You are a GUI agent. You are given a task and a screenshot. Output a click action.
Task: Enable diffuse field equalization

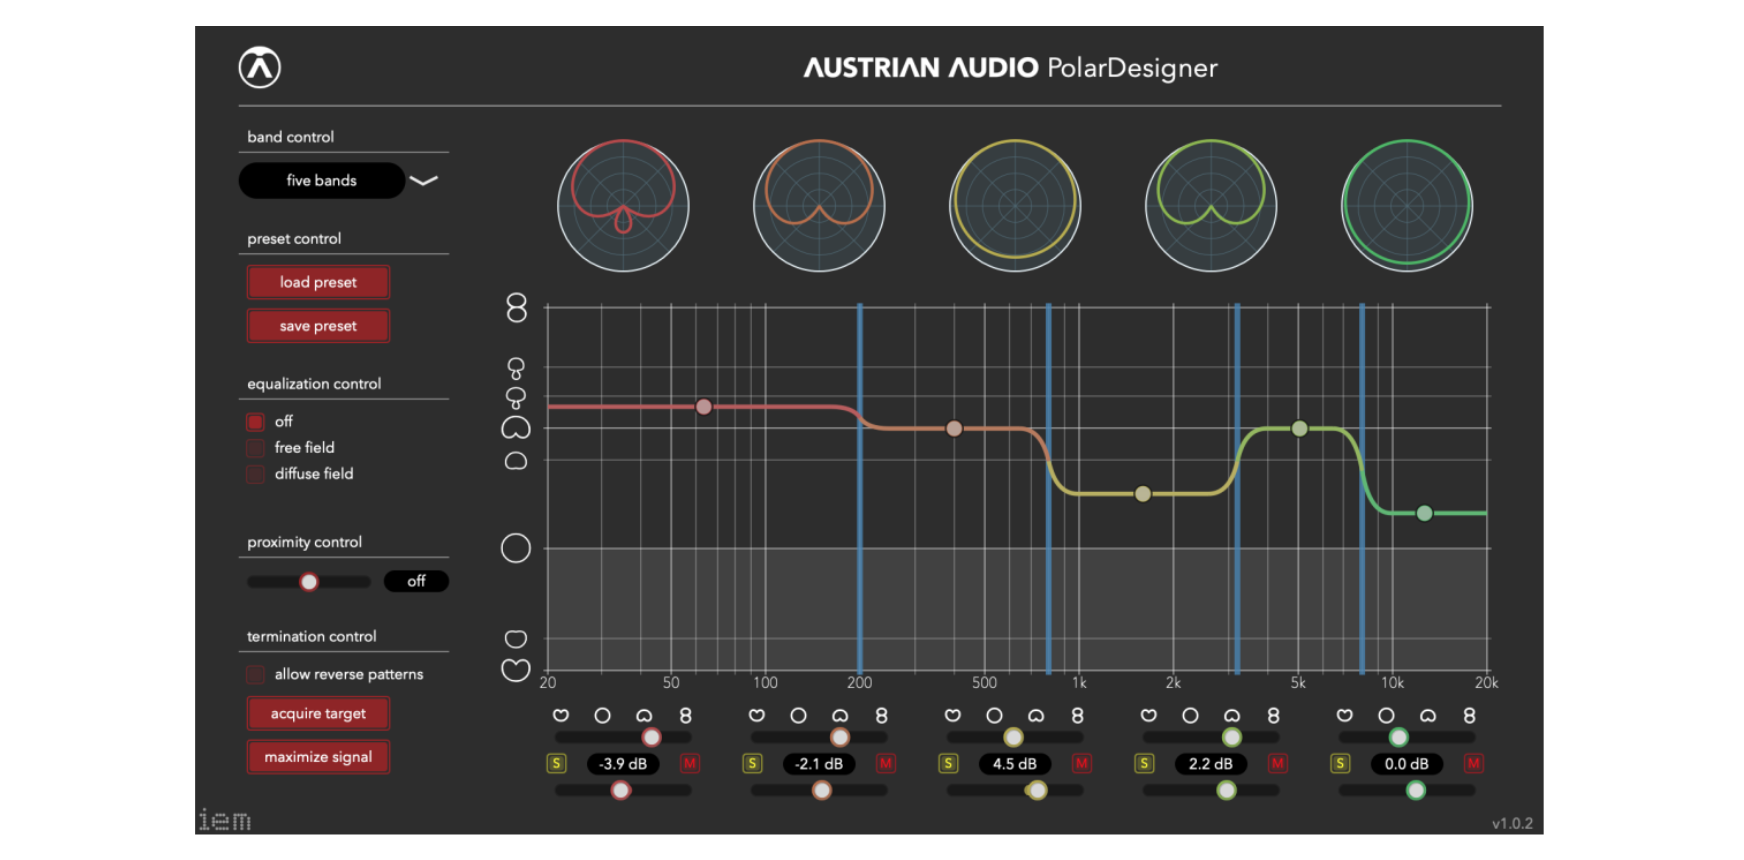pyautogui.click(x=256, y=474)
